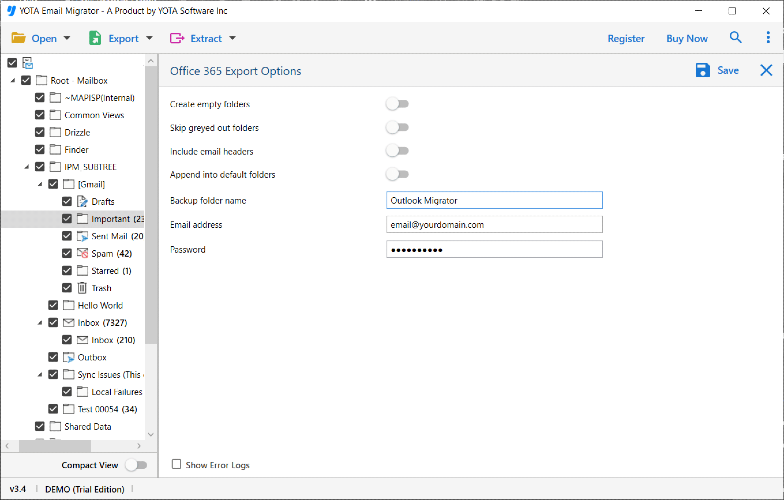
Task: Uncheck the topmost select-all checkbox
Action: (x=12, y=63)
